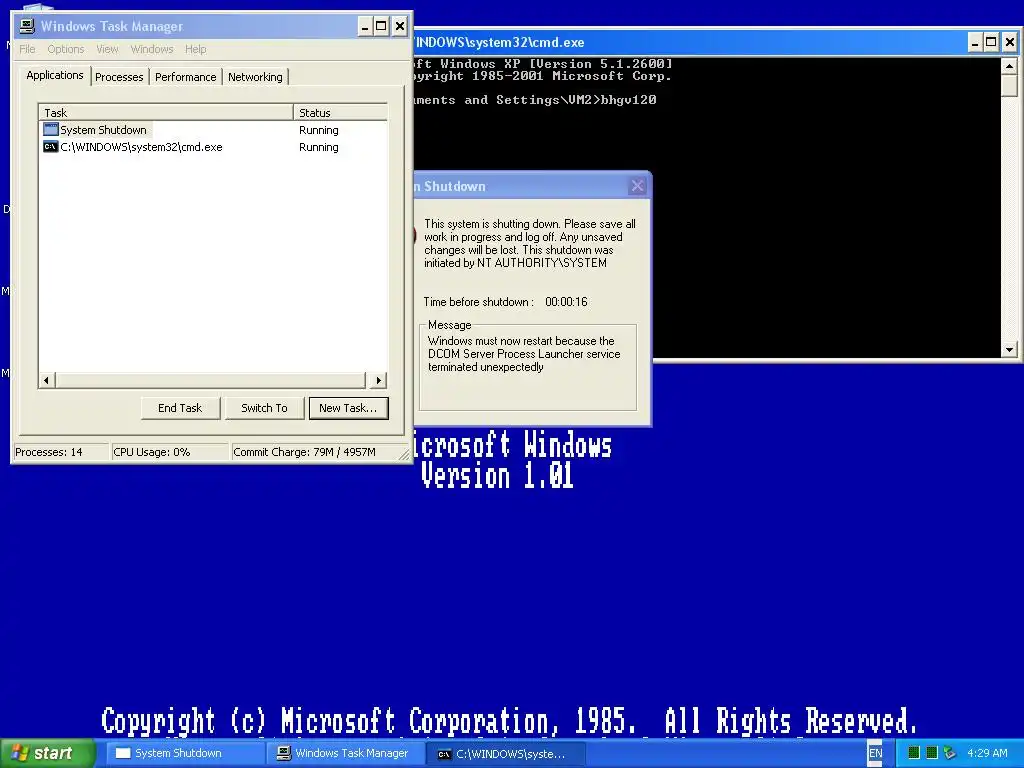Click Running status of cmd.exe row
Screen dimensions: 1024x768
click(319, 147)
